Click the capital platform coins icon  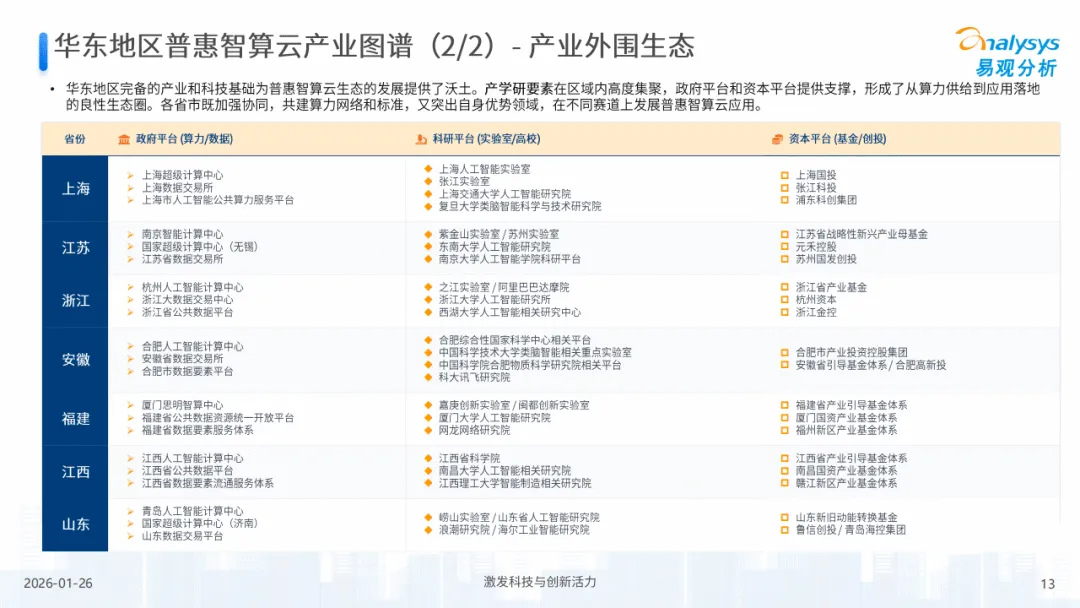[777, 139]
